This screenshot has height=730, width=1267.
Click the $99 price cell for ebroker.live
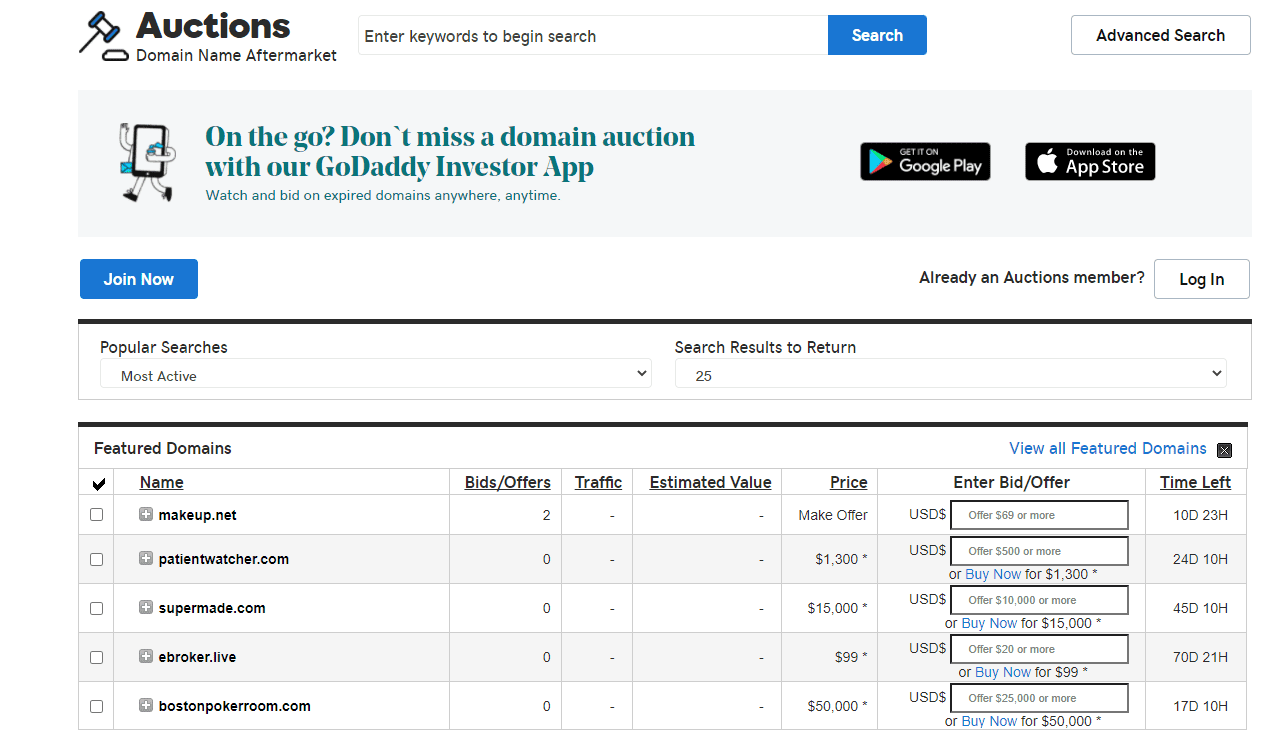[852, 657]
